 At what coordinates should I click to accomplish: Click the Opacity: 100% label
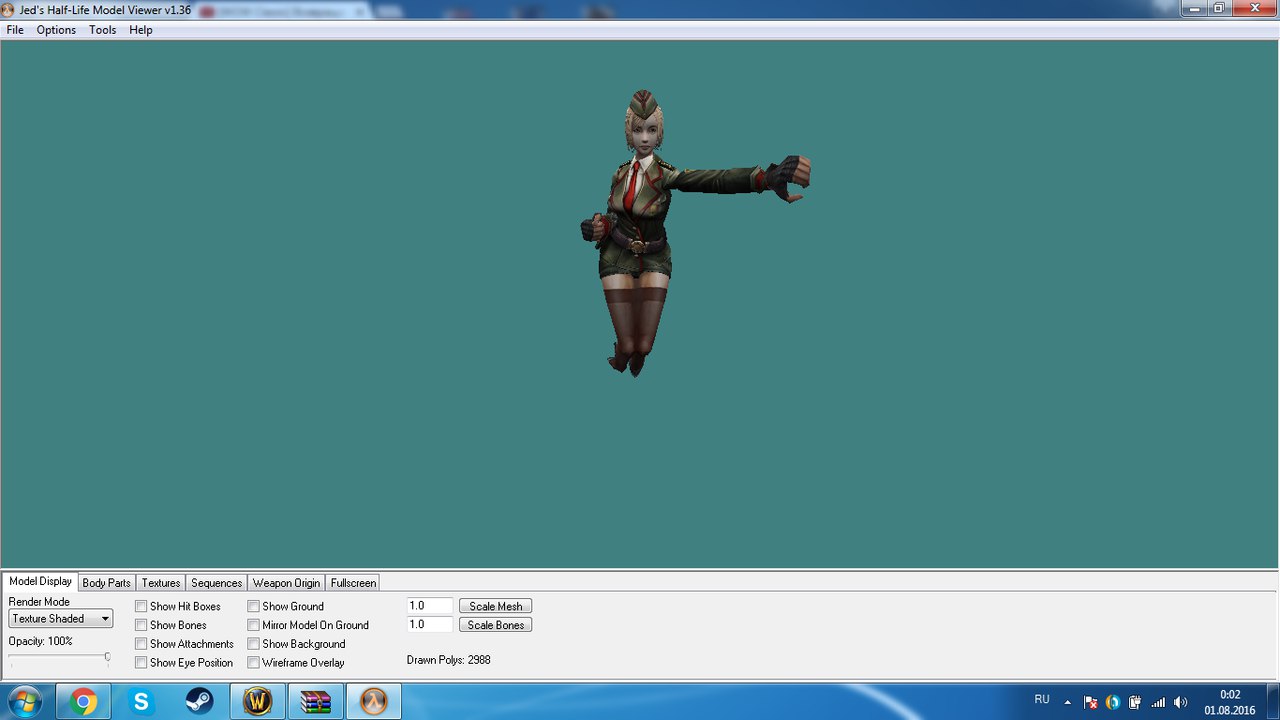(x=41, y=641)
